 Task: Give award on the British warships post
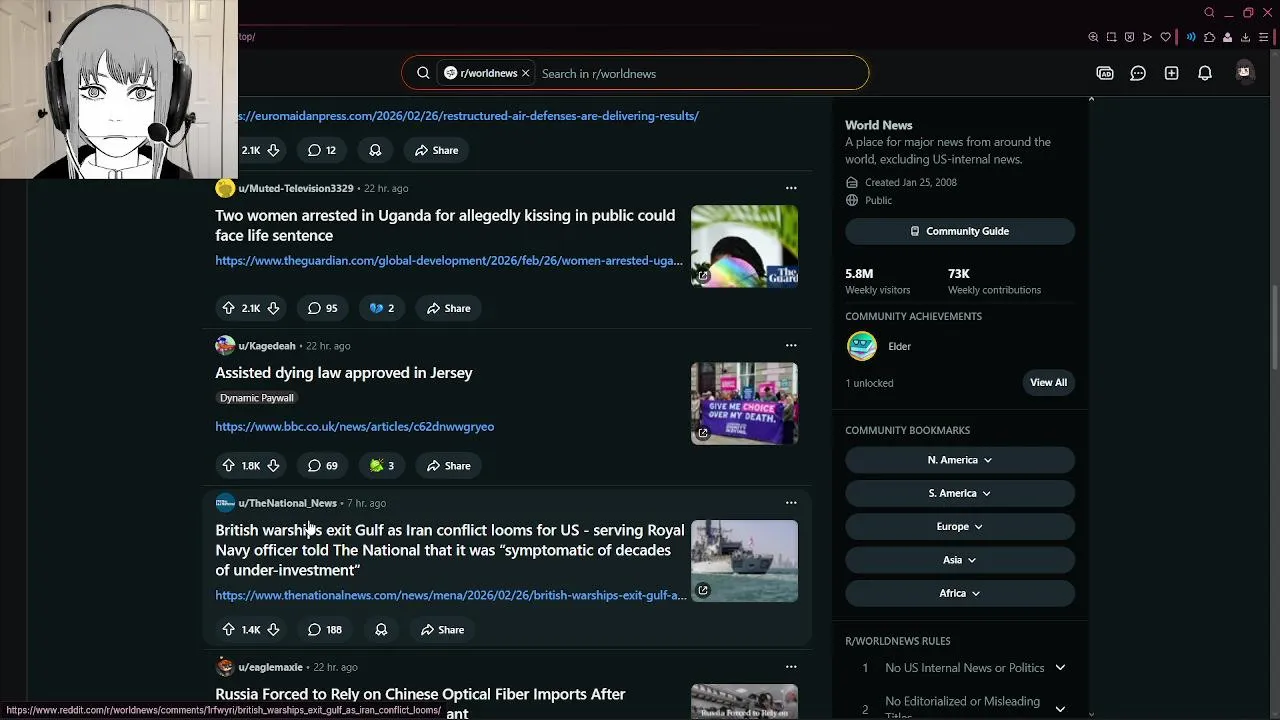(381, 630)
